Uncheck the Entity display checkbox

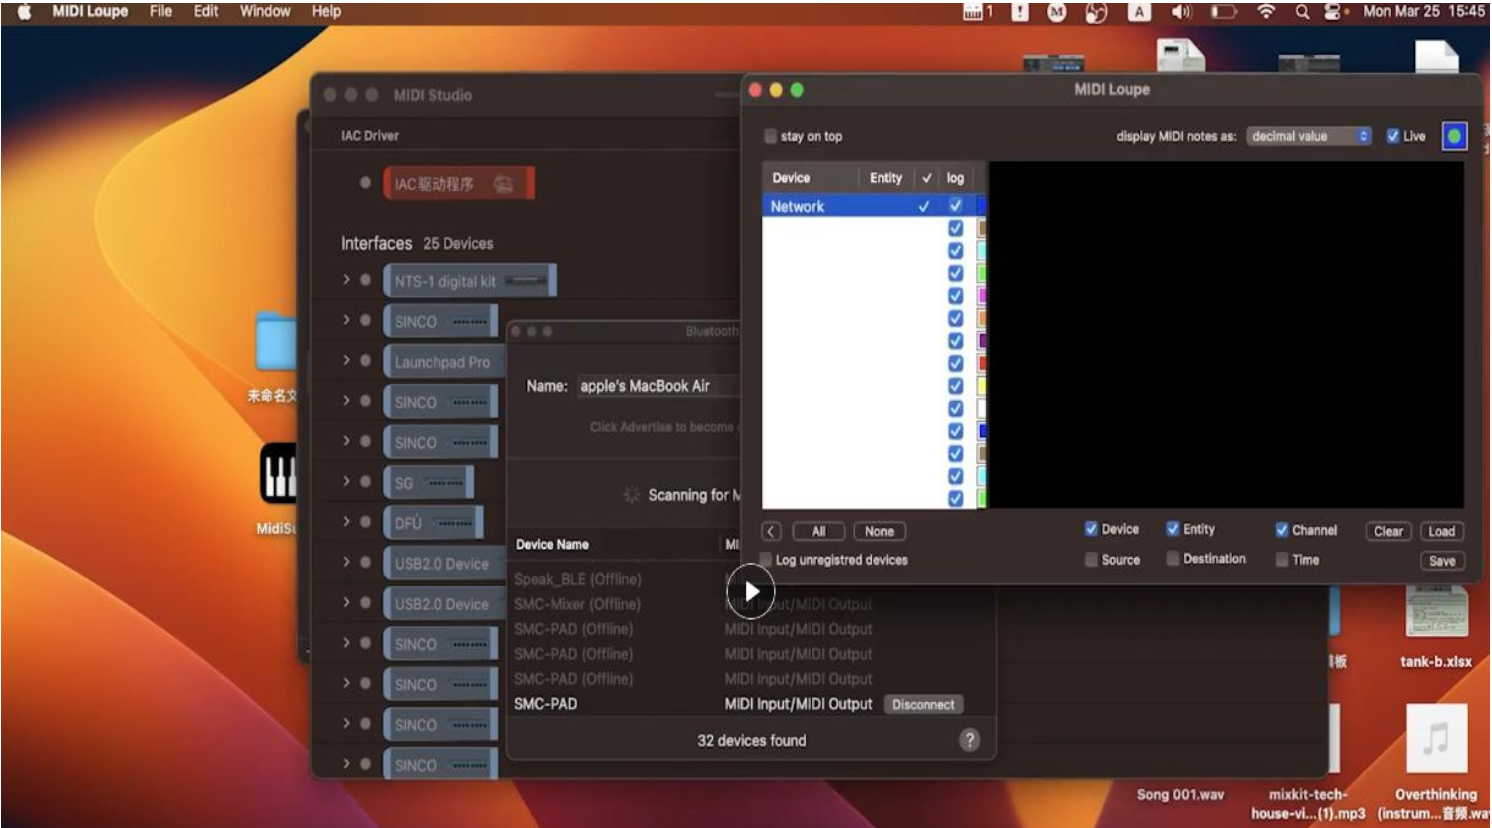point(1172,529)
